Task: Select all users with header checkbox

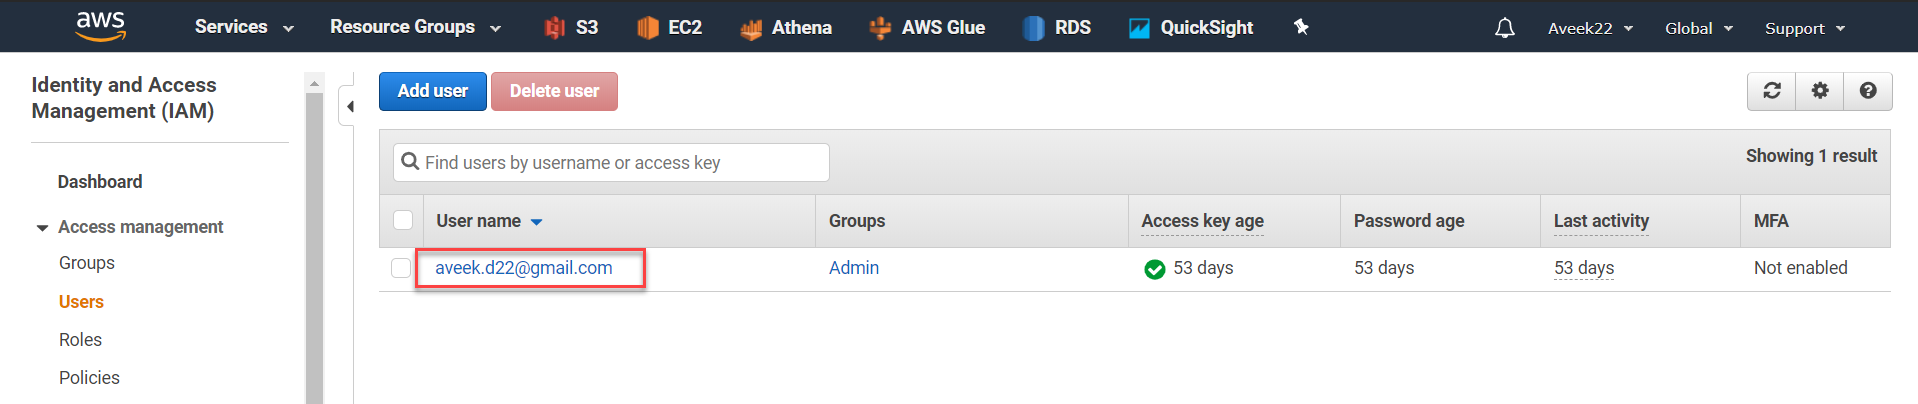Action: pyautogui.click(x=403, y=220)
